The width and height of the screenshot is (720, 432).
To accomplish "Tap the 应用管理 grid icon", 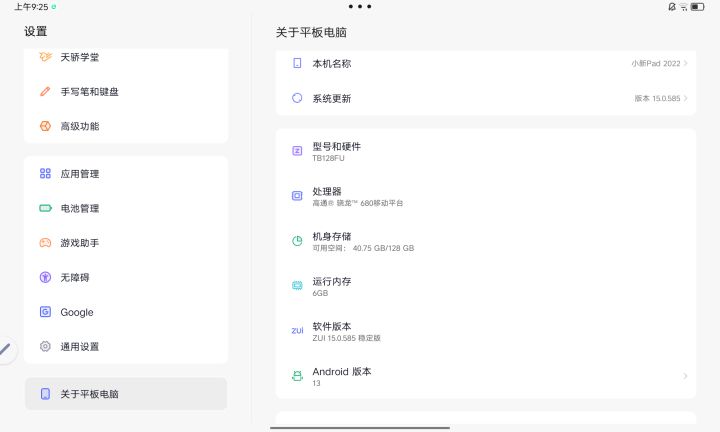I will coord(45,173).
